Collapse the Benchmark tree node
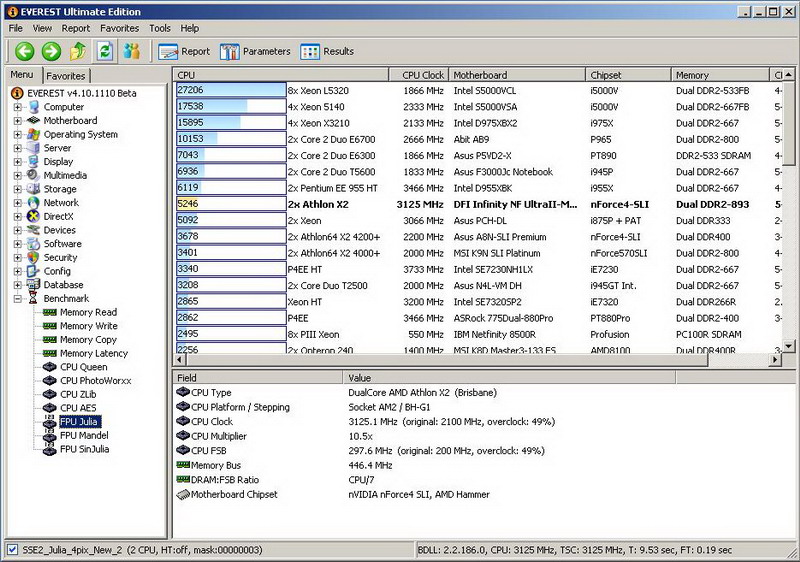 pyautogui.click(x=17, y=298)
